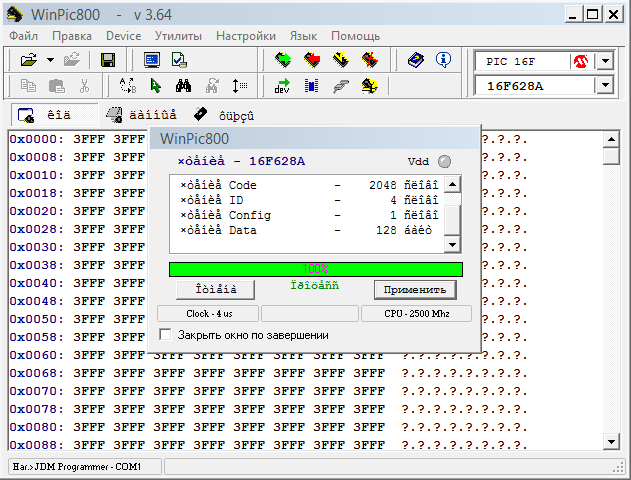Click the blue chip test icon
The width and height of the screenshot is (631, 480).
(311, 86)
